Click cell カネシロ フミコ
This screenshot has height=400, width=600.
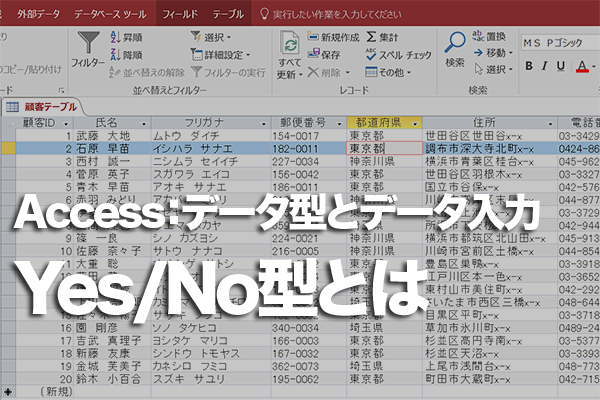(211, 366)
